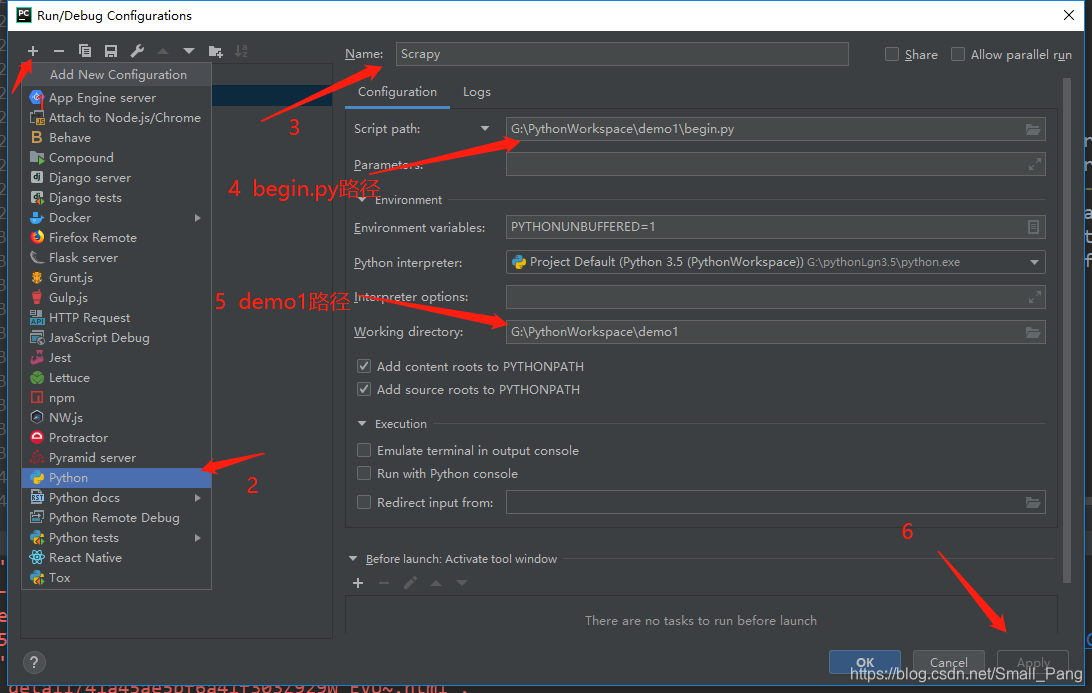Select Attach to Node.js/Chrome entry
The width and height of the screenshot is (1092, 693).
(x=116, y=118)
